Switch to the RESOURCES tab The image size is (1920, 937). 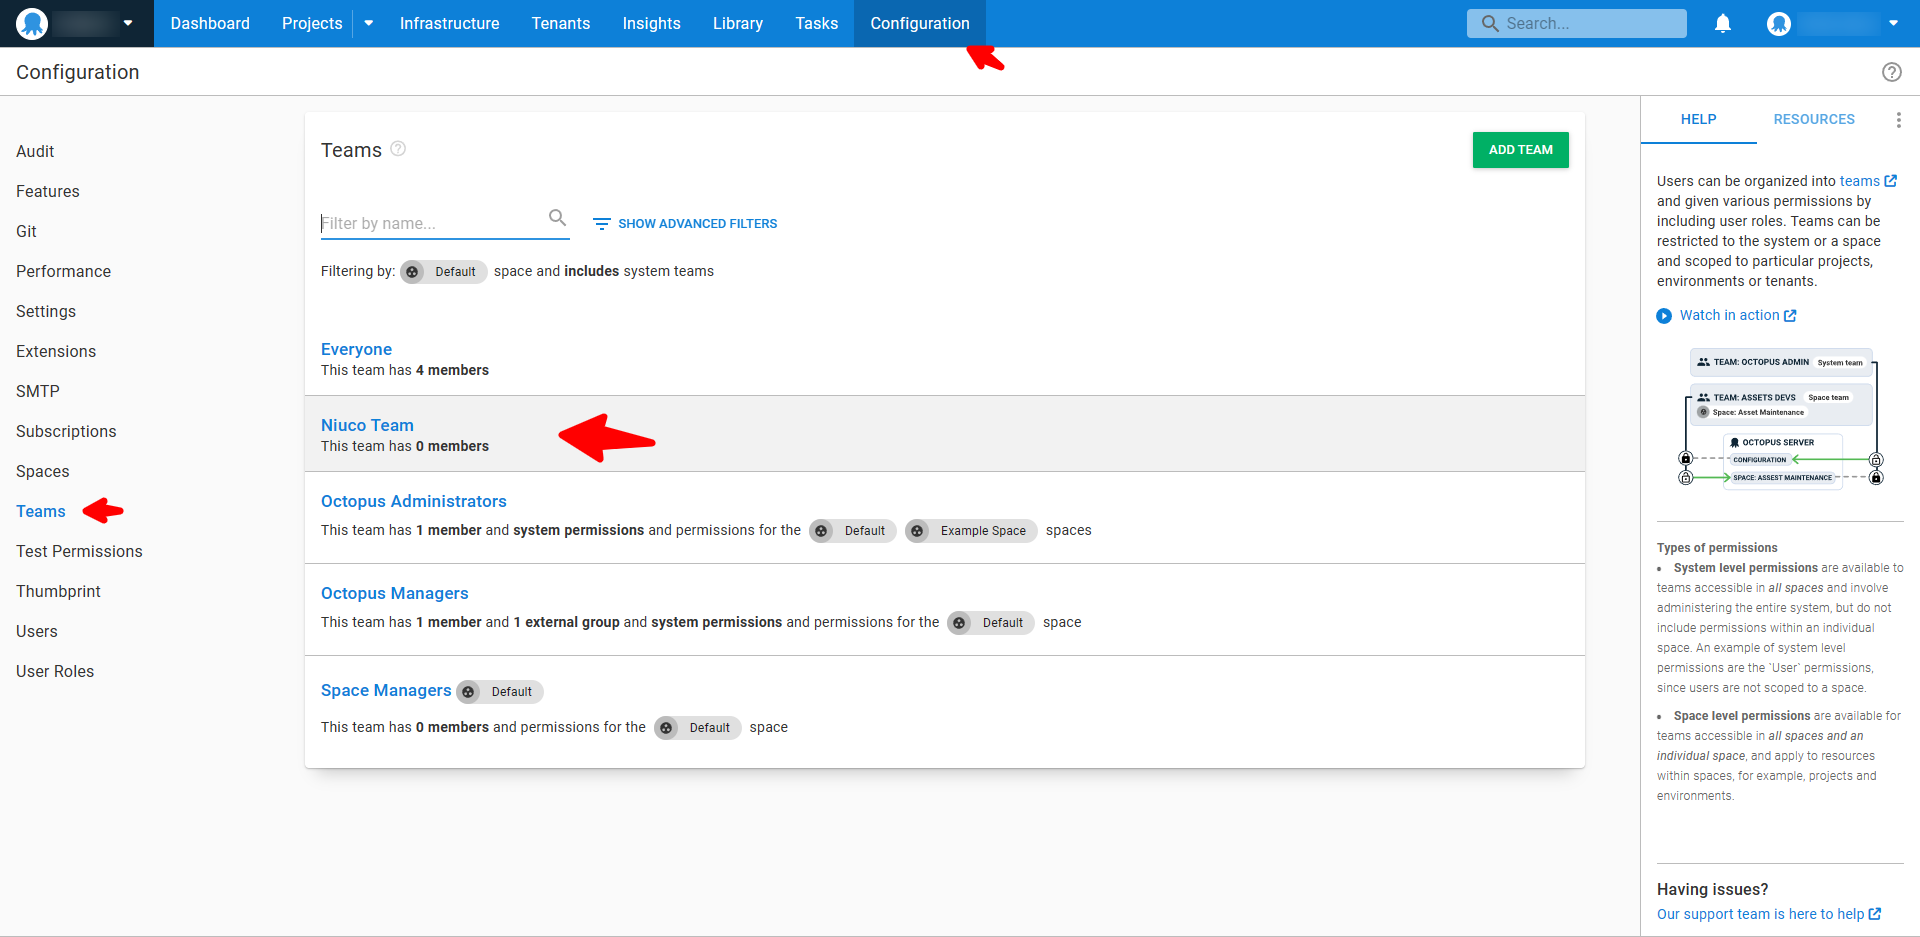1814,120
